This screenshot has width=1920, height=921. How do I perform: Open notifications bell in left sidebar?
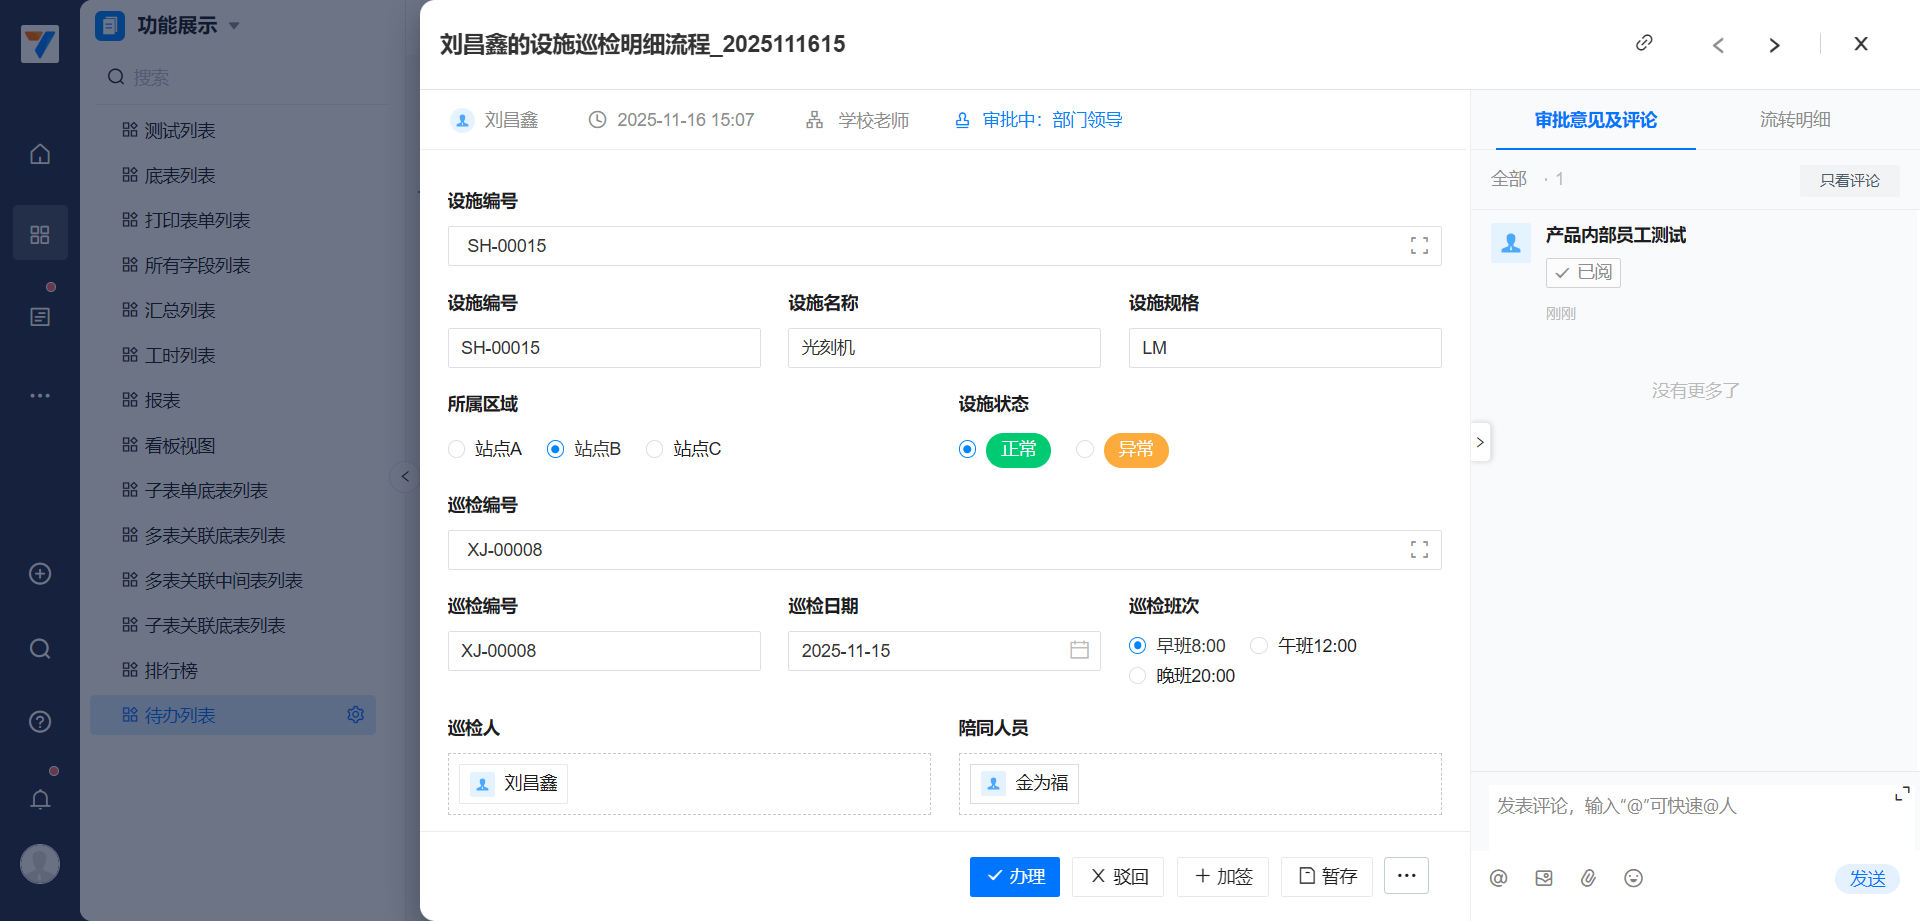click(x=40, y=799)
